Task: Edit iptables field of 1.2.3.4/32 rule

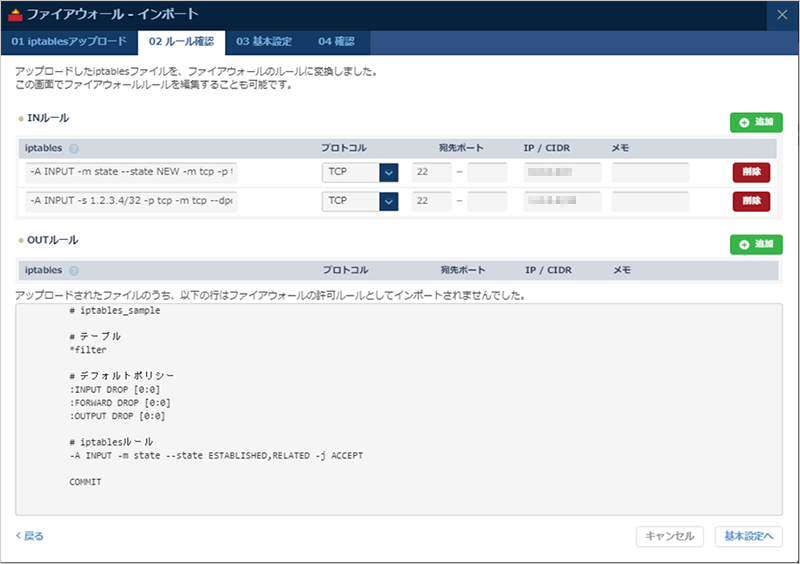Action: point(131,201)
